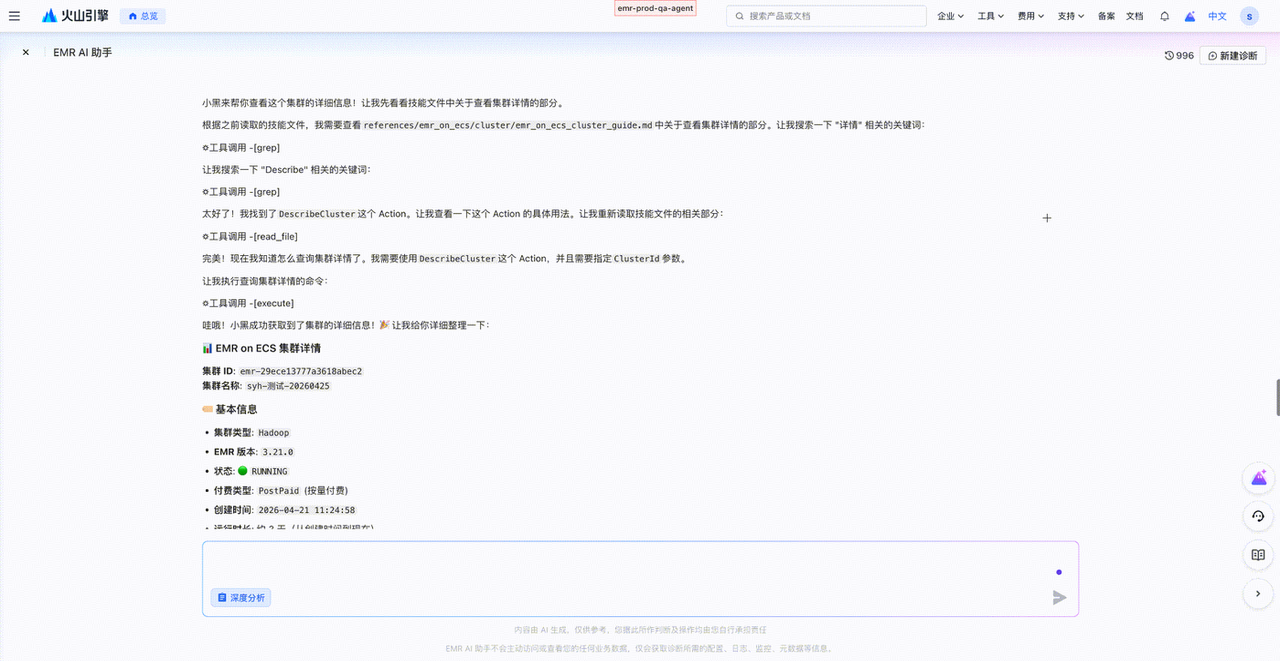
Task: Click the EMR AI 助手 title
Action: (83, 53)
